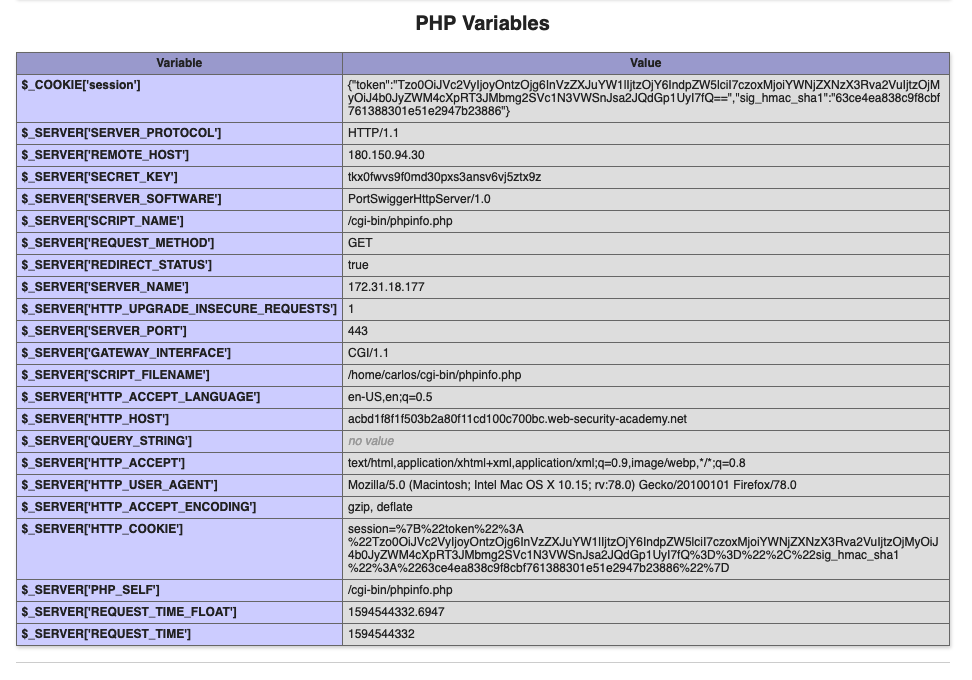Click the "gzip, deflate" value
The width and height of the screenshot is (972, 680).
380,507
